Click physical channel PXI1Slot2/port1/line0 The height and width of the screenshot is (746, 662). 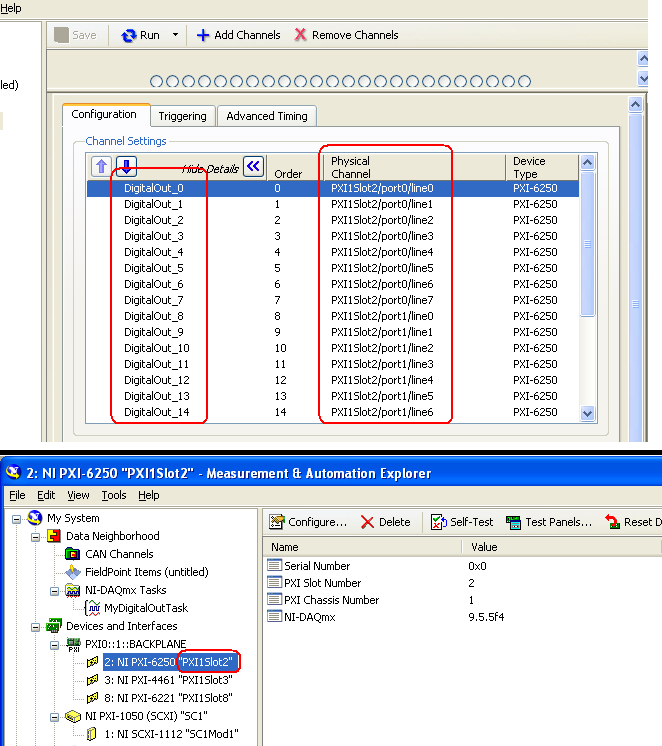pyautogui.click(x=382, y=316)
